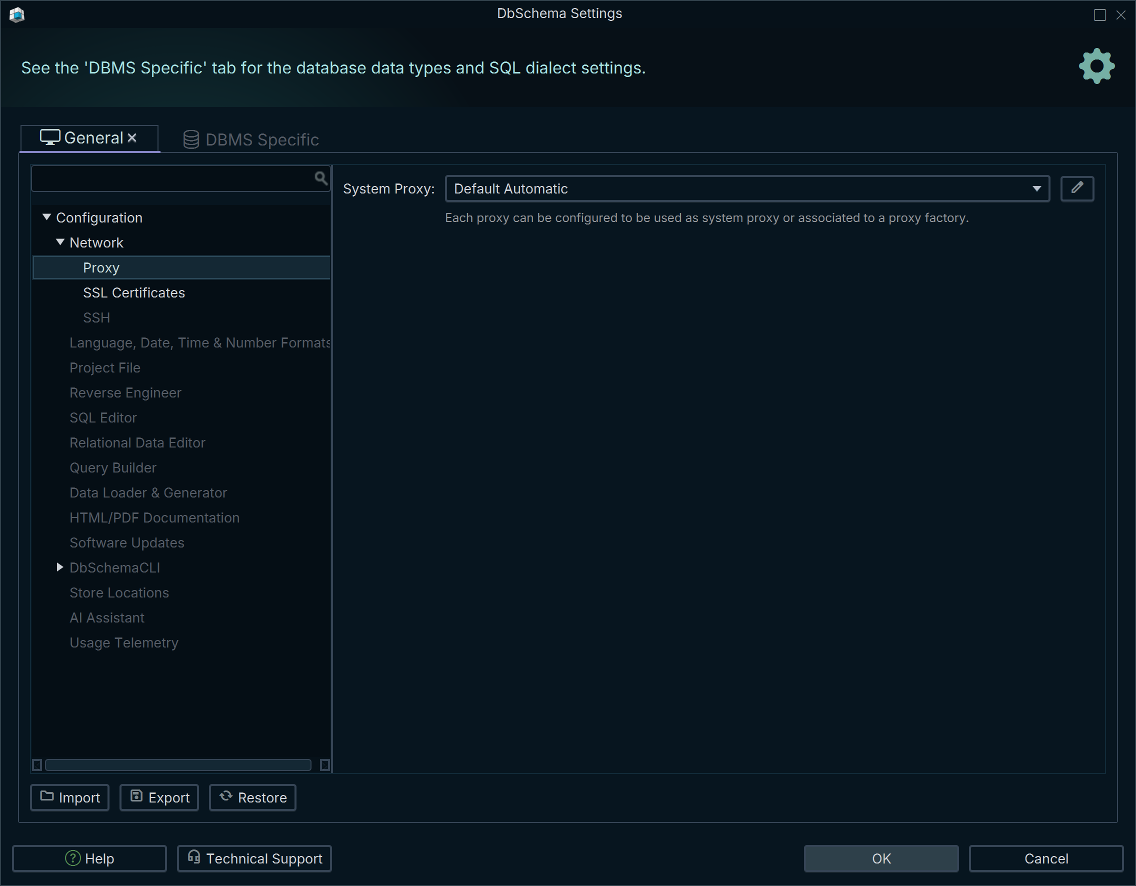Open Help
This screenshot has height=886, width=1136.
[x=89, y=858]
